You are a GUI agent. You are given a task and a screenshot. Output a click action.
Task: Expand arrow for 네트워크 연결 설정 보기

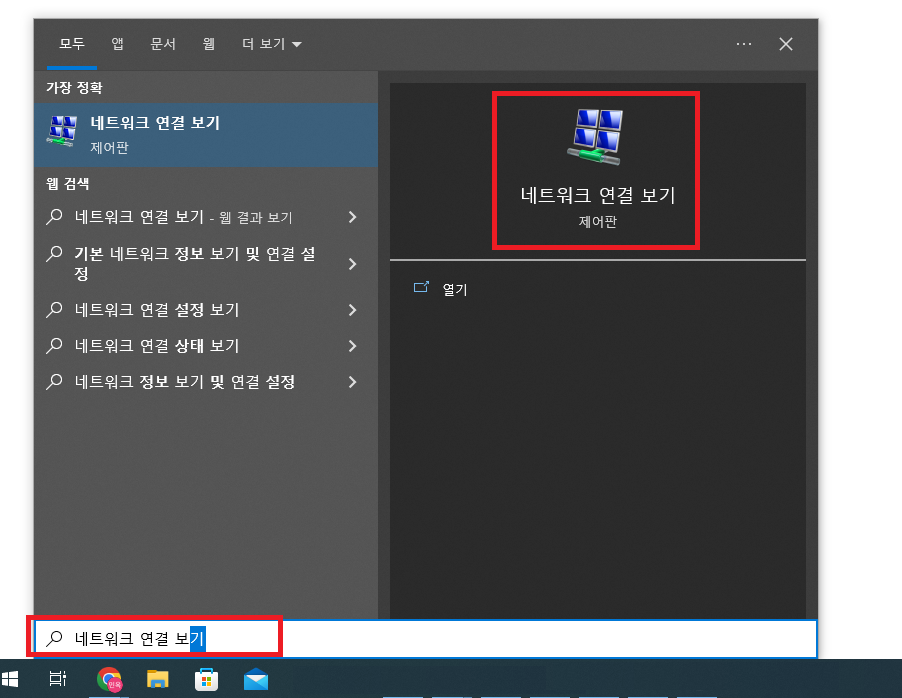352,310
